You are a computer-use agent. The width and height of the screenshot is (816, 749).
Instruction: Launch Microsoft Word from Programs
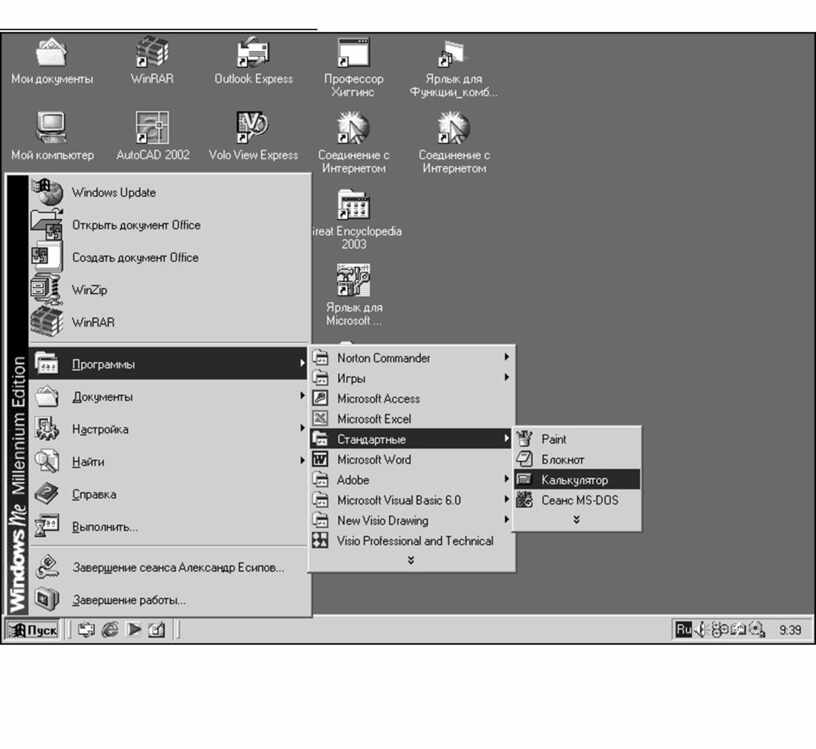tap(411, 459)
